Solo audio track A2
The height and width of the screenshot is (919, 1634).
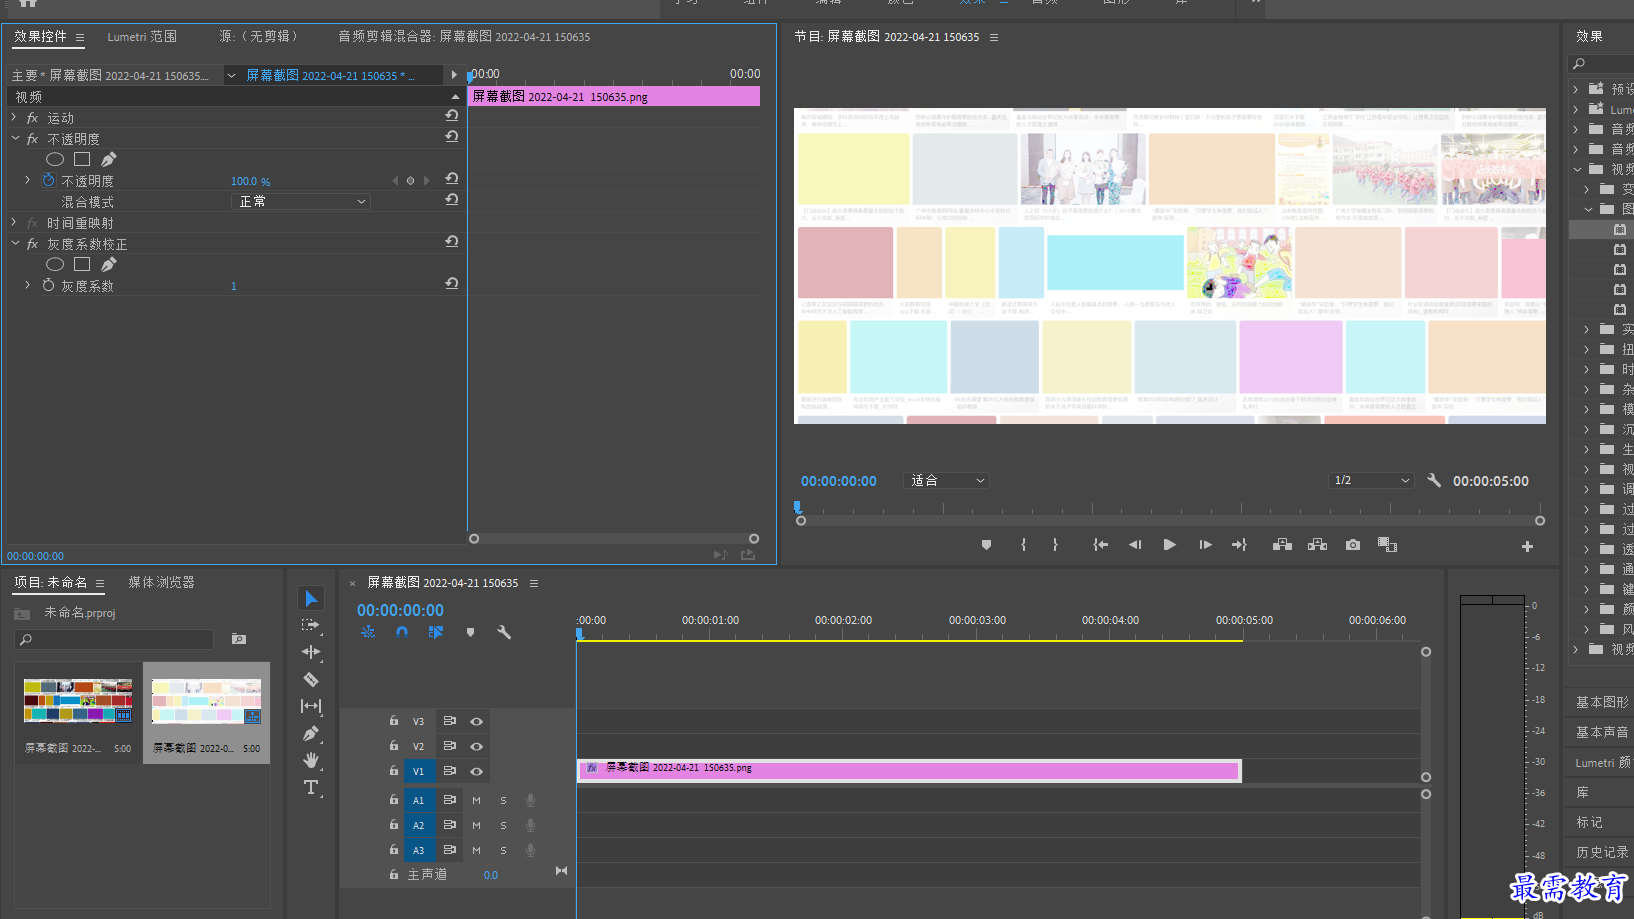click(x=503, y=825)
